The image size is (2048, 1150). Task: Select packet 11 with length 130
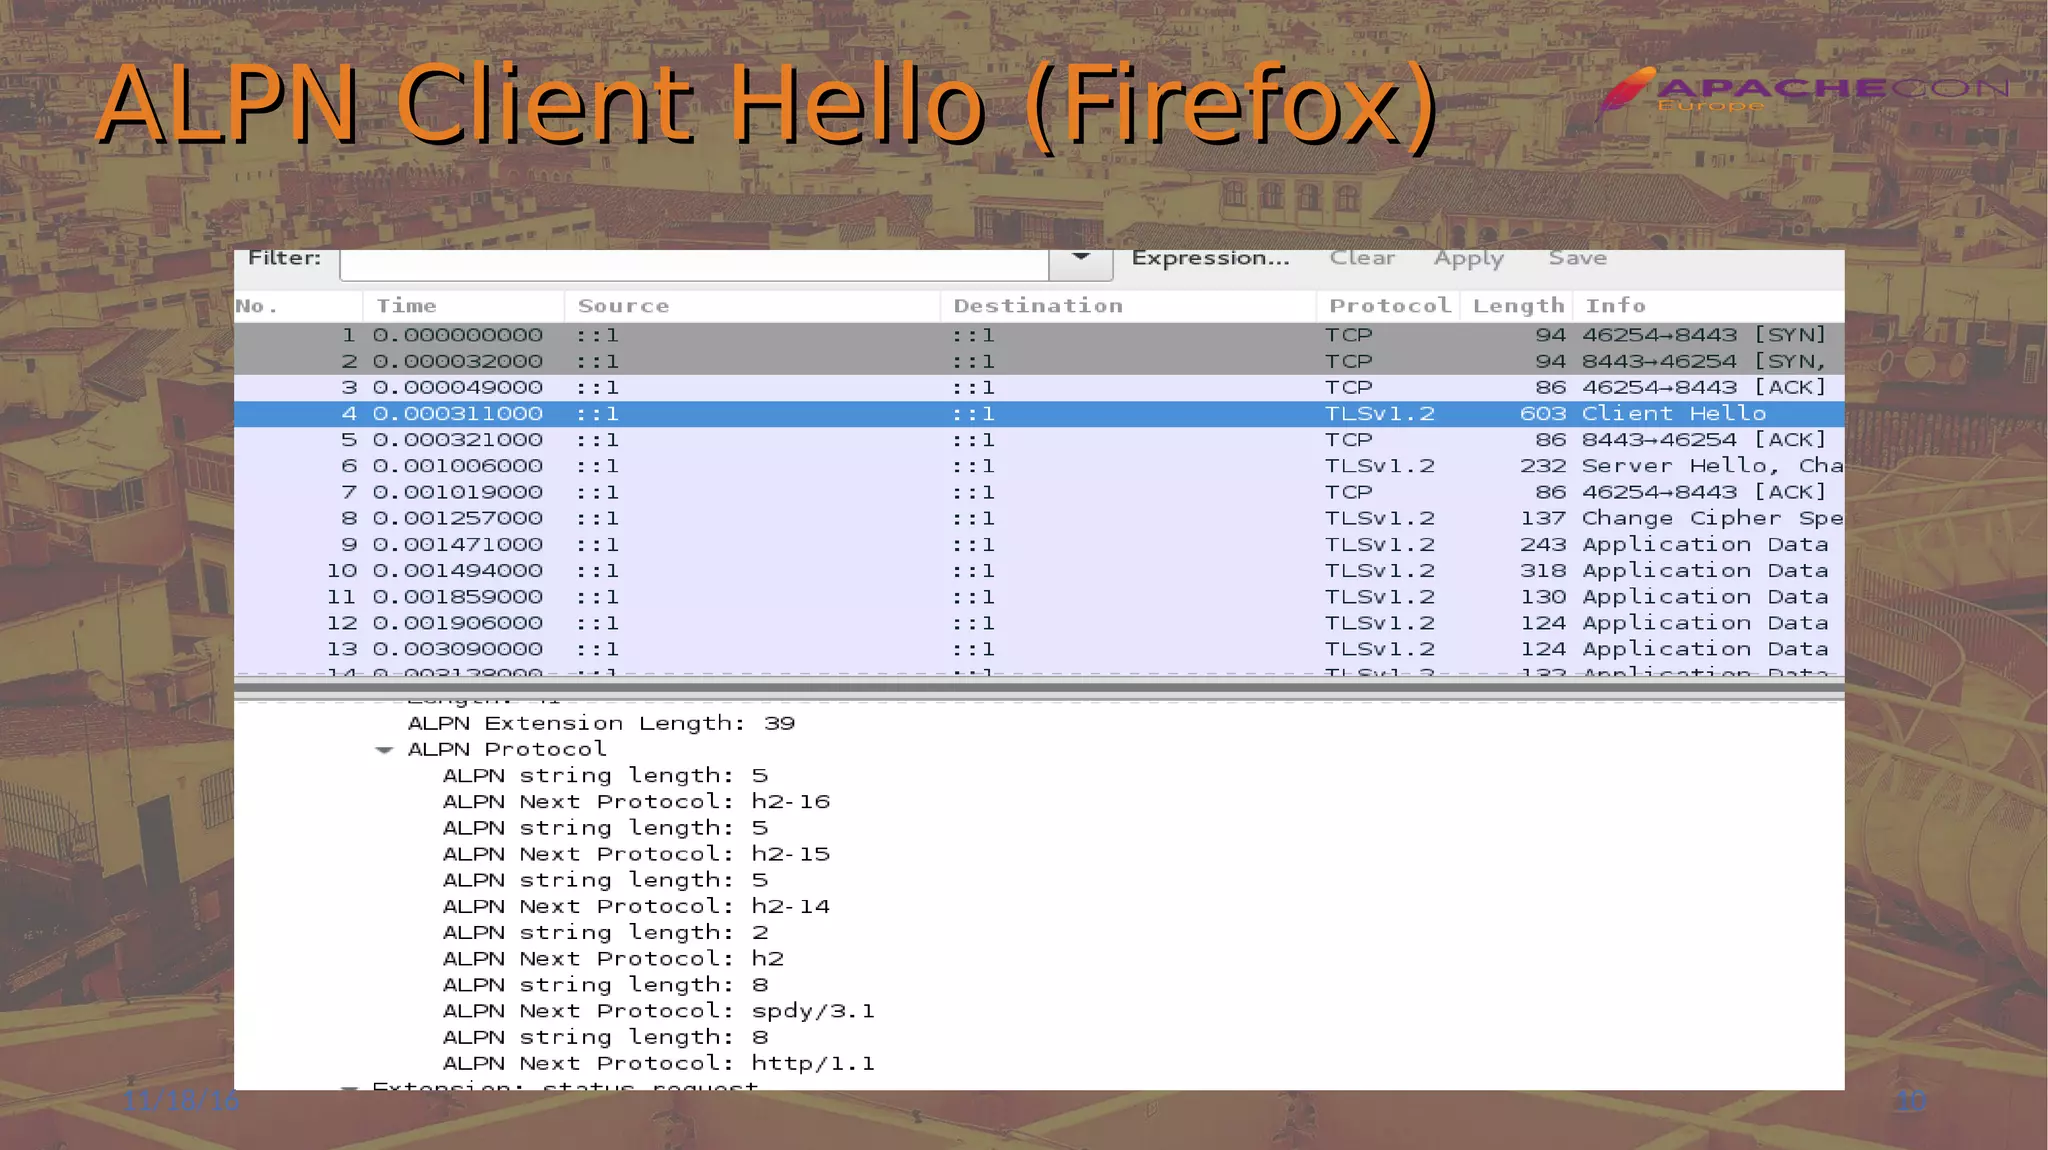[1039, 597]
